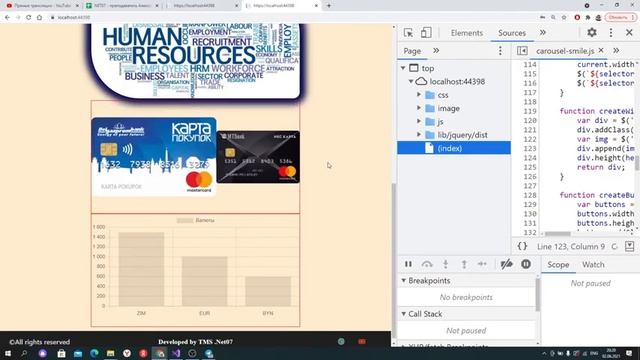
Task: Click the image folder name
Action: (x=449, y=109)
